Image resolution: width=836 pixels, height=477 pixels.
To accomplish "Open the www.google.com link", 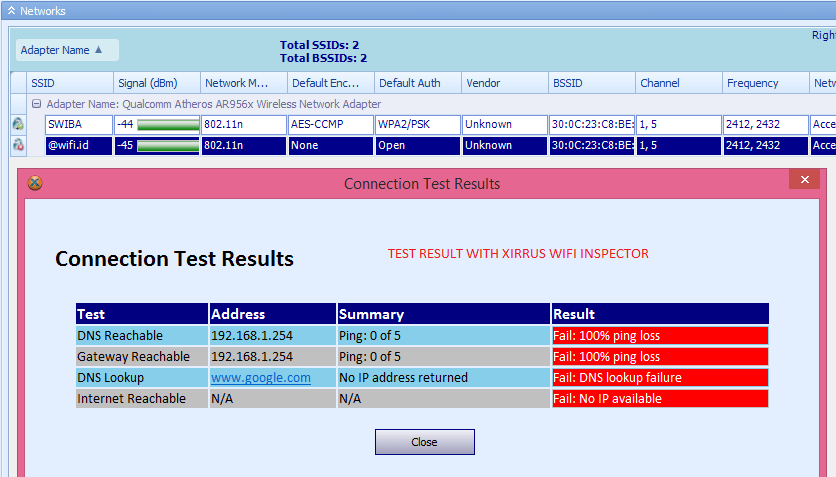I will [260, 378].
